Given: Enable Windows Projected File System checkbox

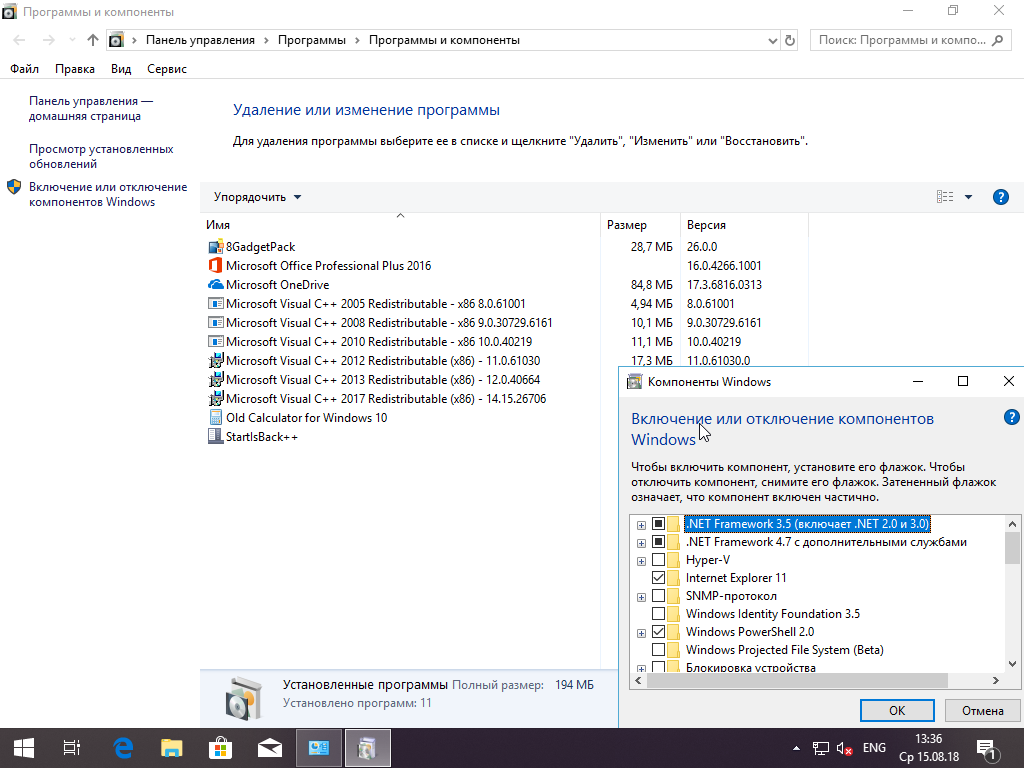Looking at the screenshot, I should click(x=658, y=650).
